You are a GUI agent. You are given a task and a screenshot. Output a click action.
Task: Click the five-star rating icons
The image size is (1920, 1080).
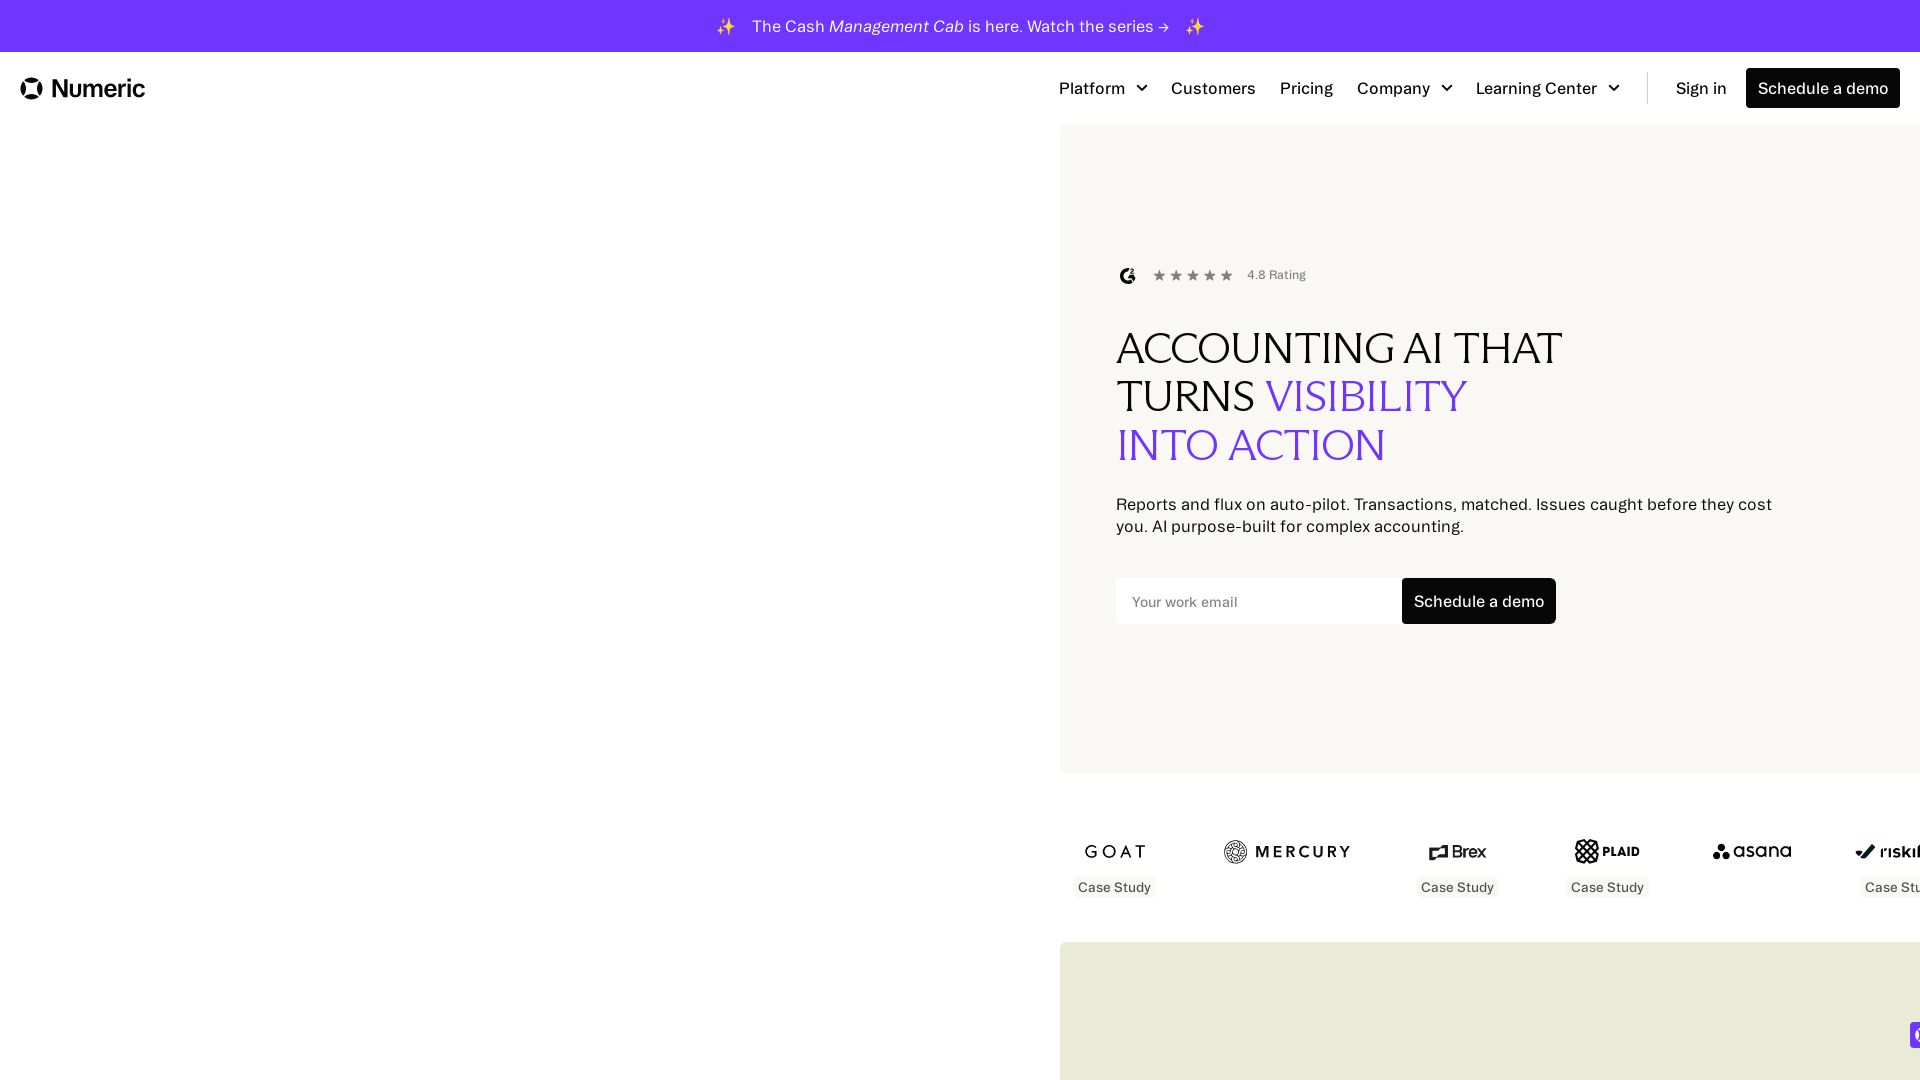(x=1193, y=276)
